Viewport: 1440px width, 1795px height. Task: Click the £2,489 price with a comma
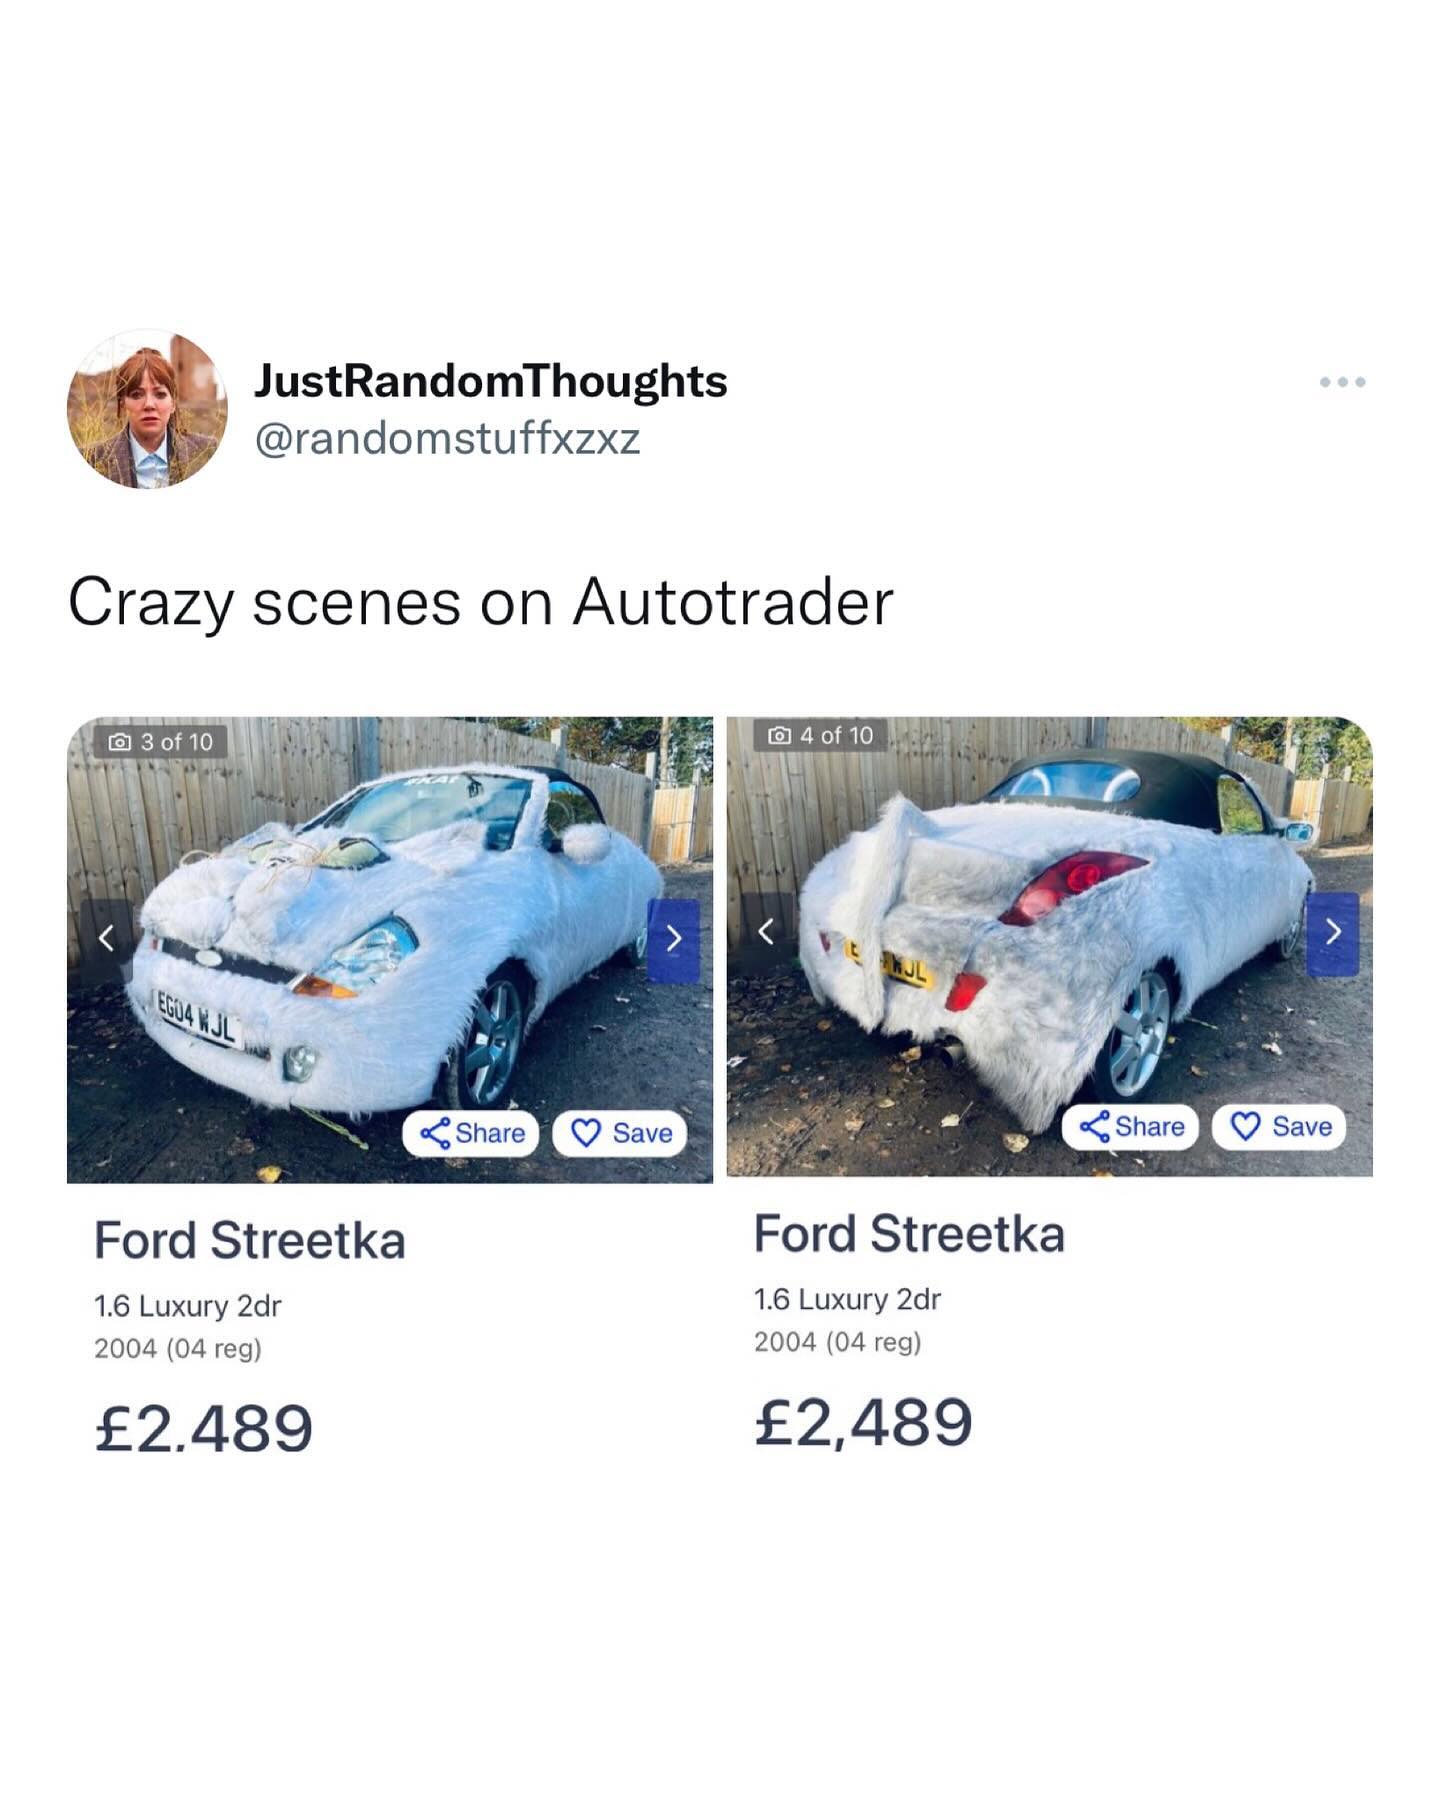(x=863, y=1421)
